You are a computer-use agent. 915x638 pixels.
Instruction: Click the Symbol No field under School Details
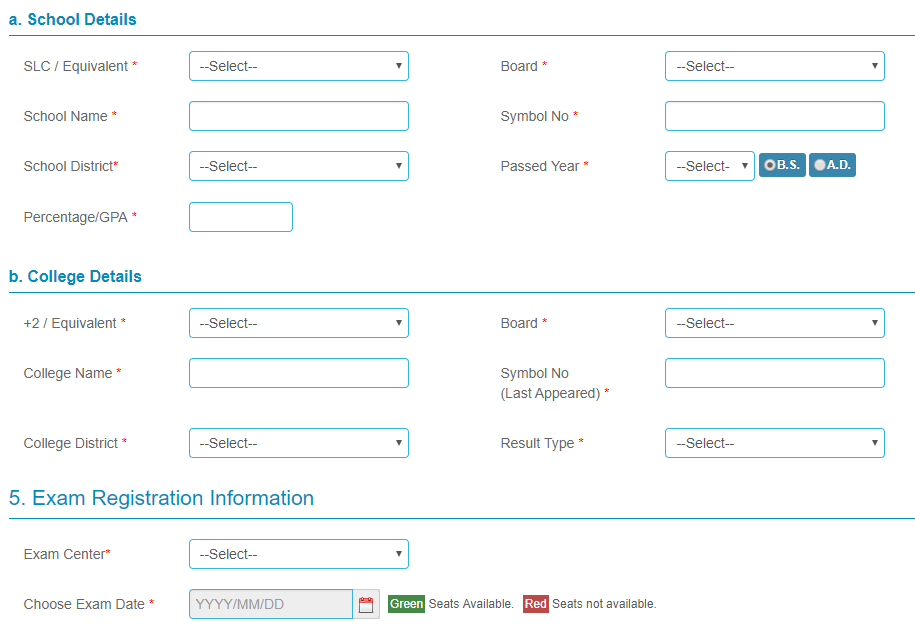click(774, 116)
